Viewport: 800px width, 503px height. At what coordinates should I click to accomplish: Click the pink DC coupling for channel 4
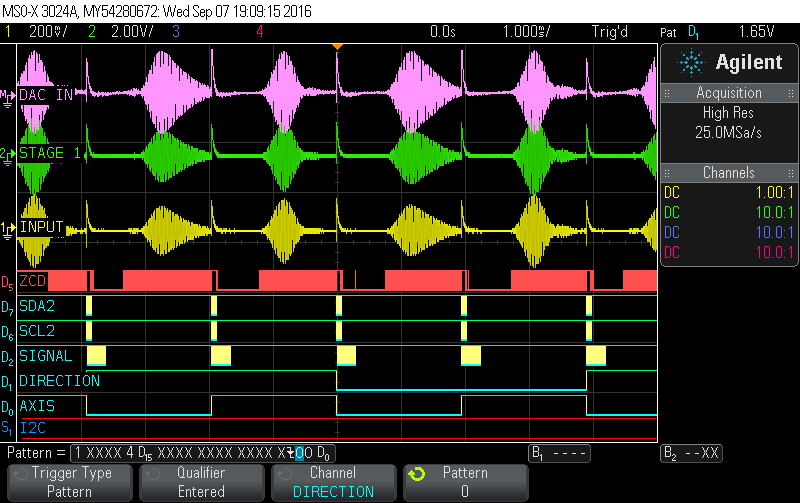click(672, 252)
